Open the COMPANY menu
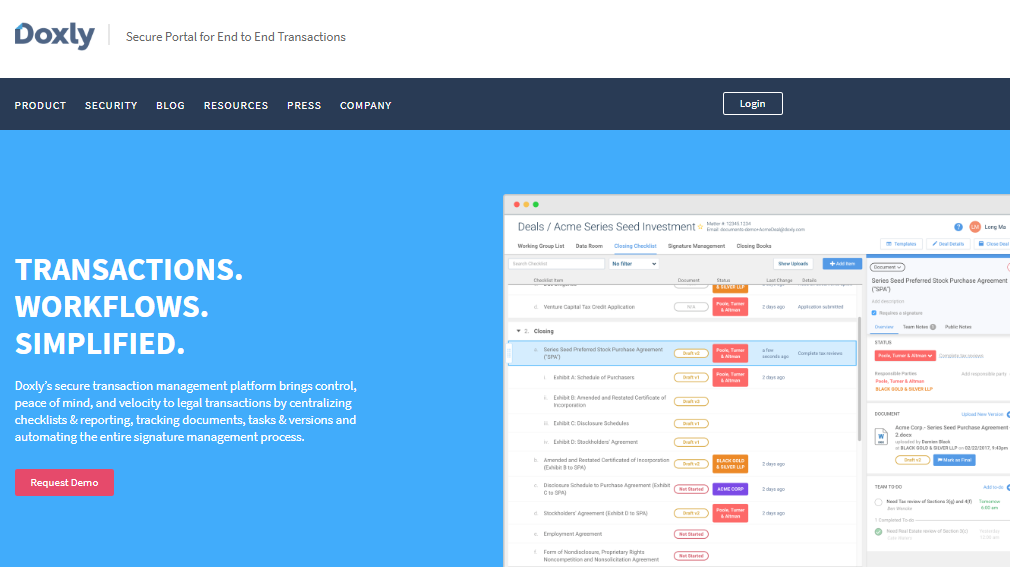1010x567 pixels. [365, 105]
